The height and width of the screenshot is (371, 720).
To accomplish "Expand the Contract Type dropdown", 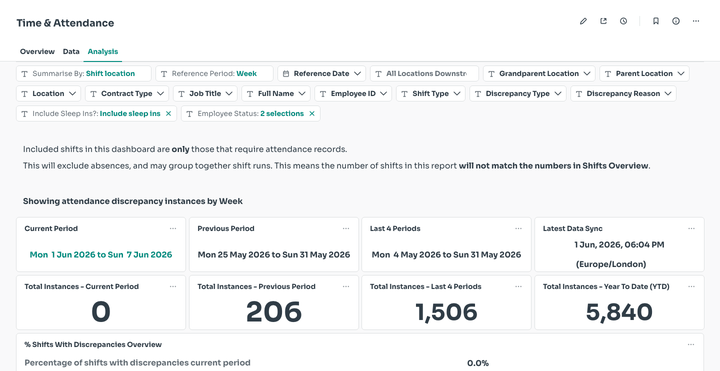I will click(127, 94).
